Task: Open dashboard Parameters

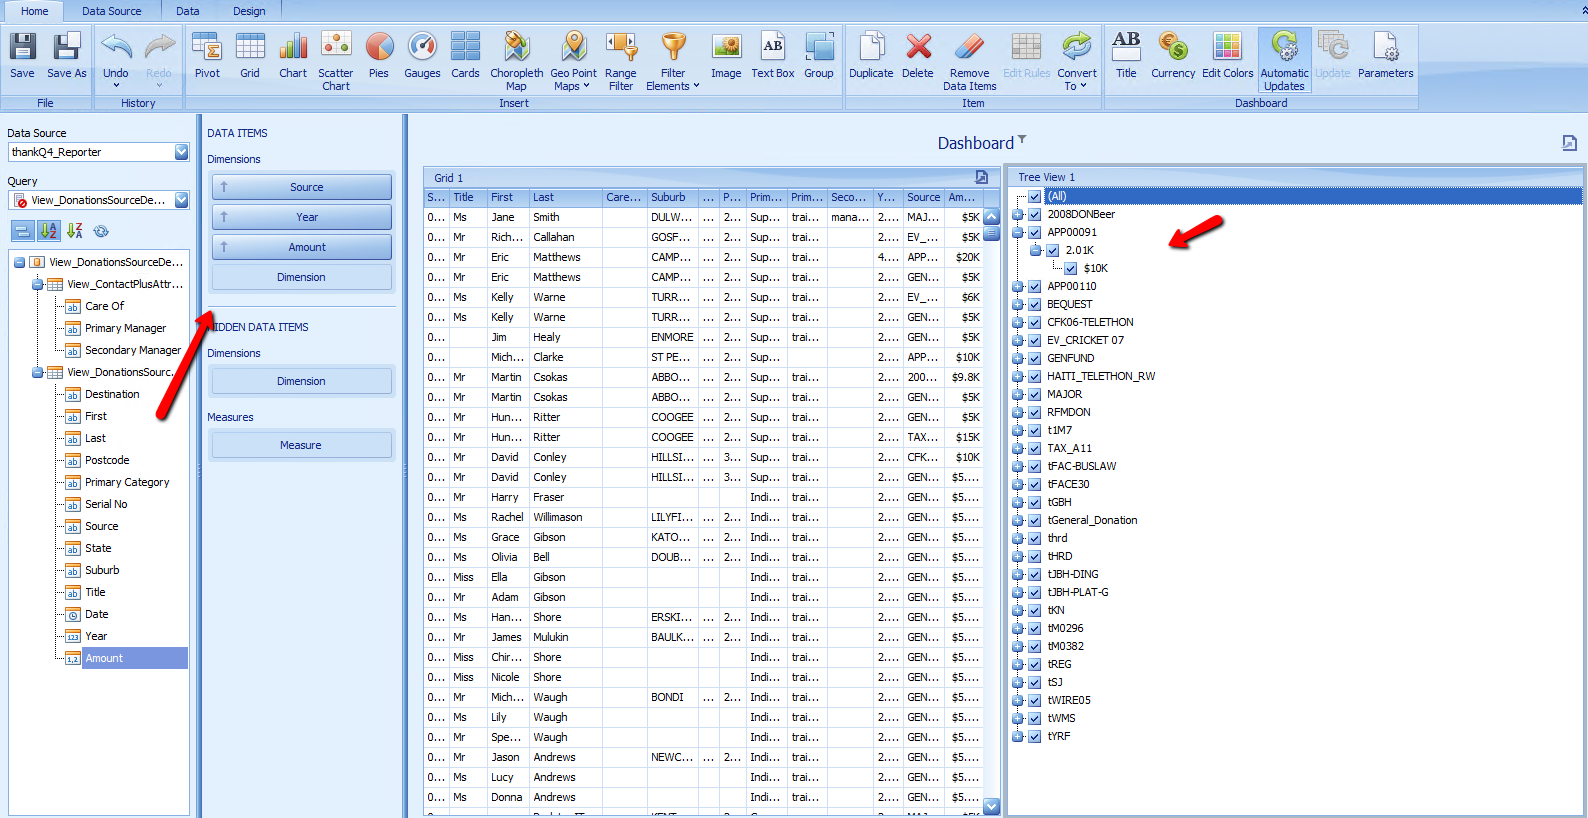Action: (1386, 56)
